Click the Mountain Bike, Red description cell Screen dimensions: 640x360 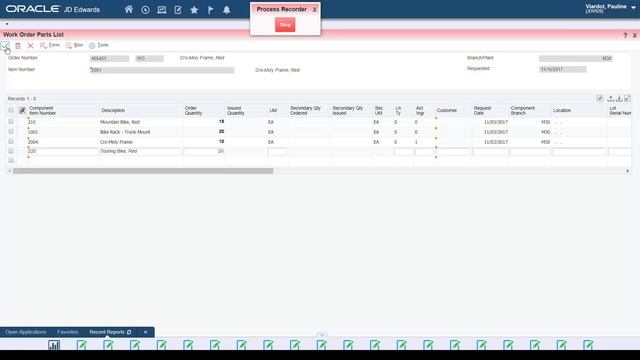tap(140, 122)
